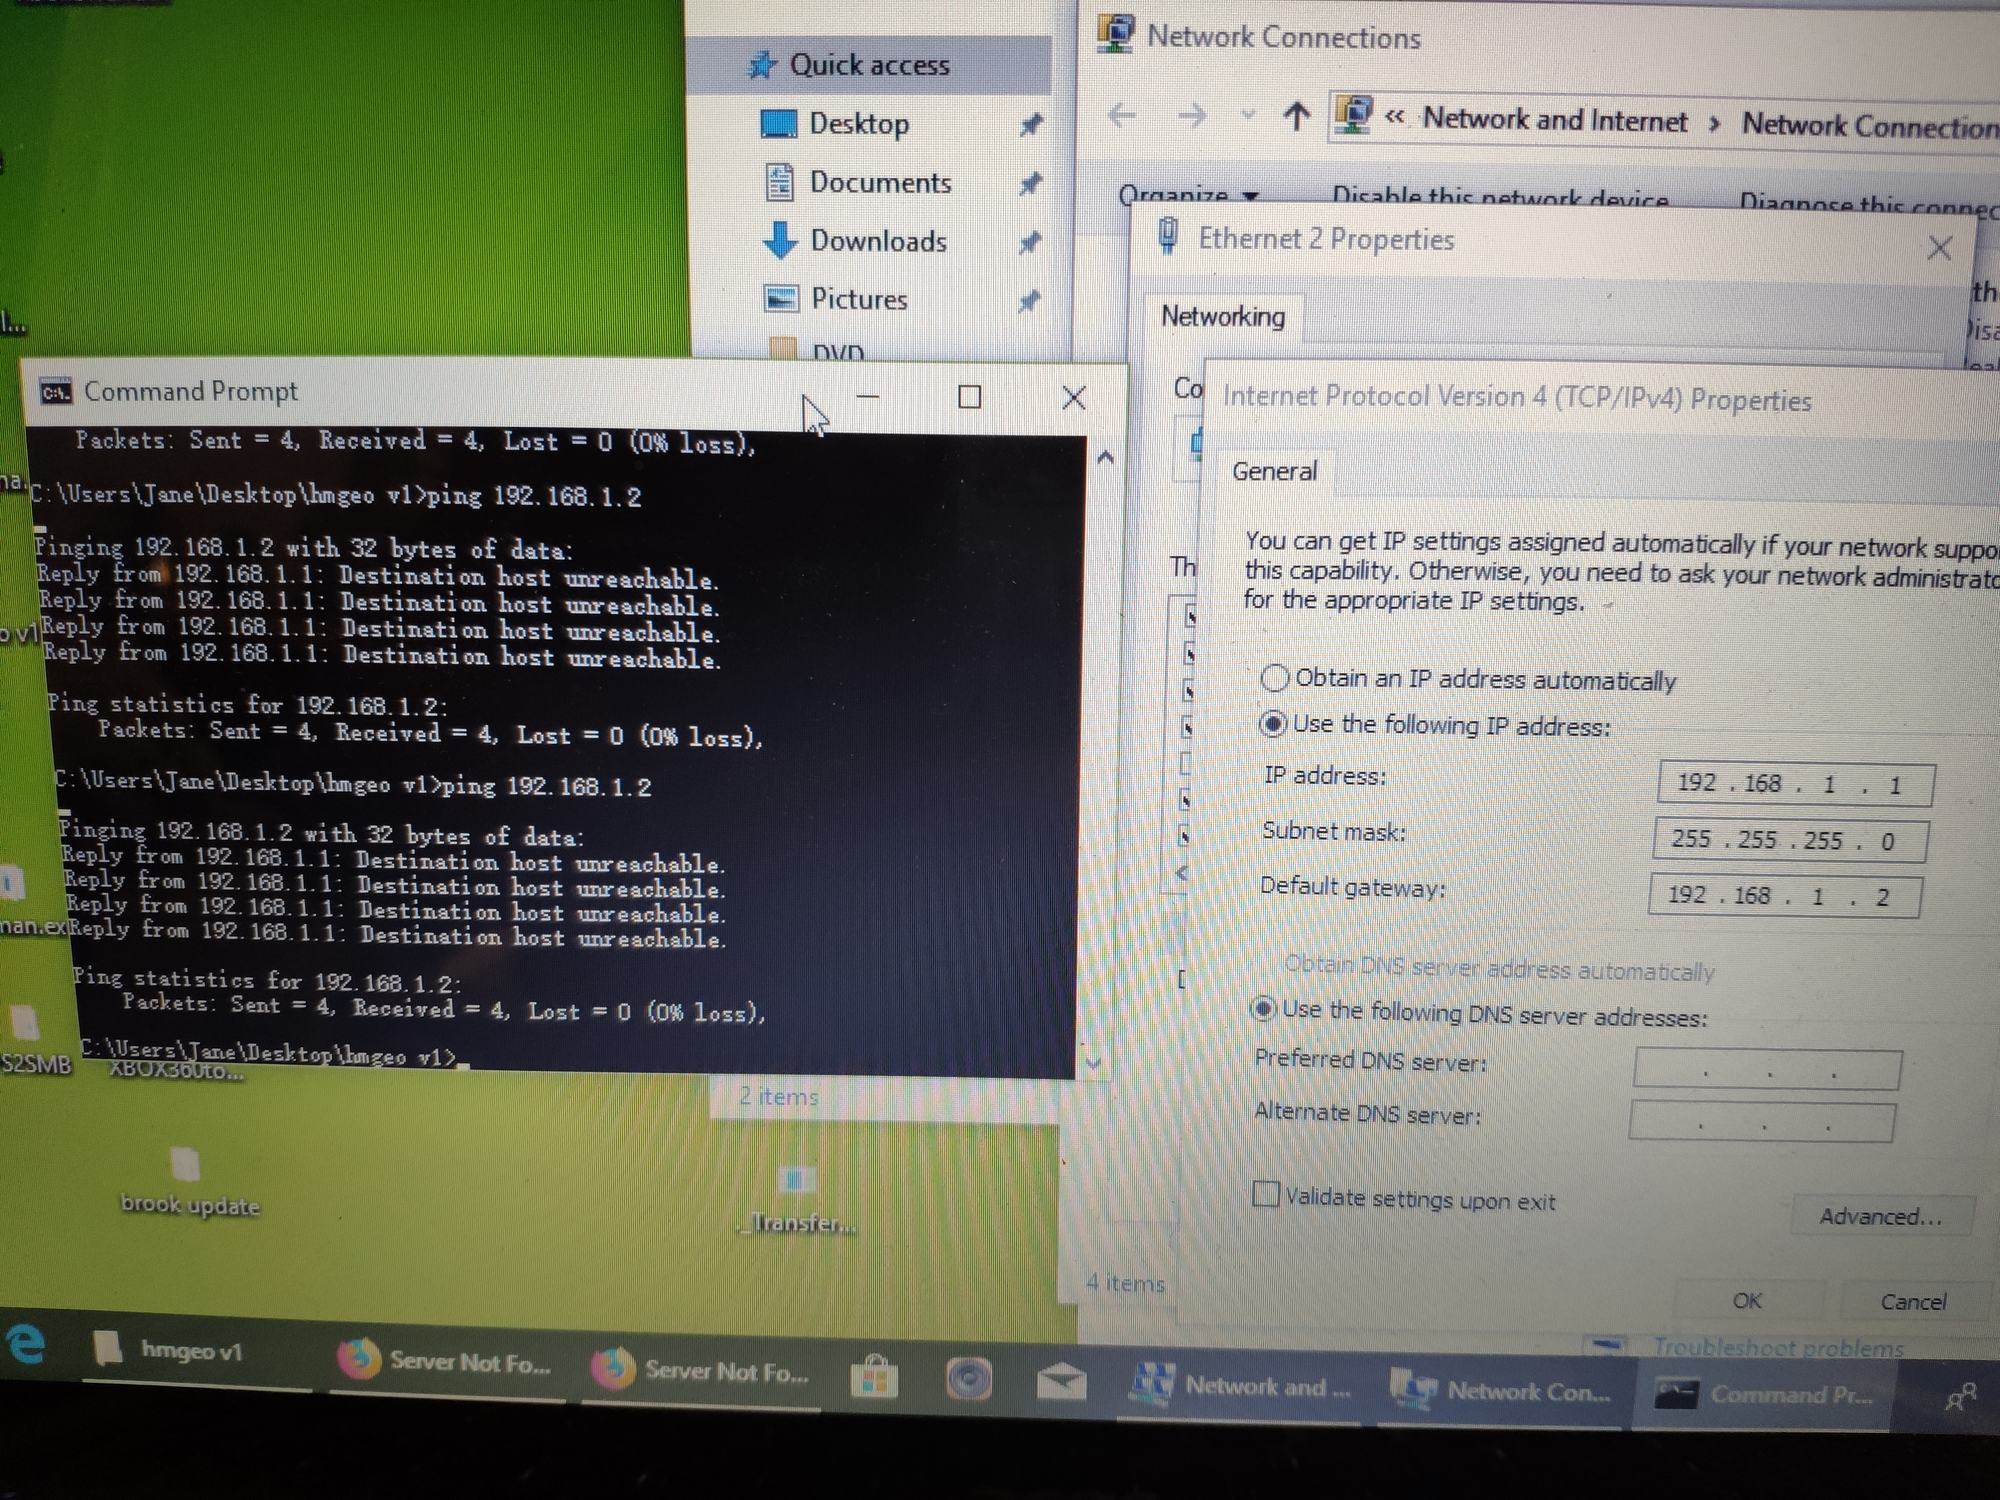
Task: Click the Ethernet 2 Properties title icon
Action: point(1166,237)
